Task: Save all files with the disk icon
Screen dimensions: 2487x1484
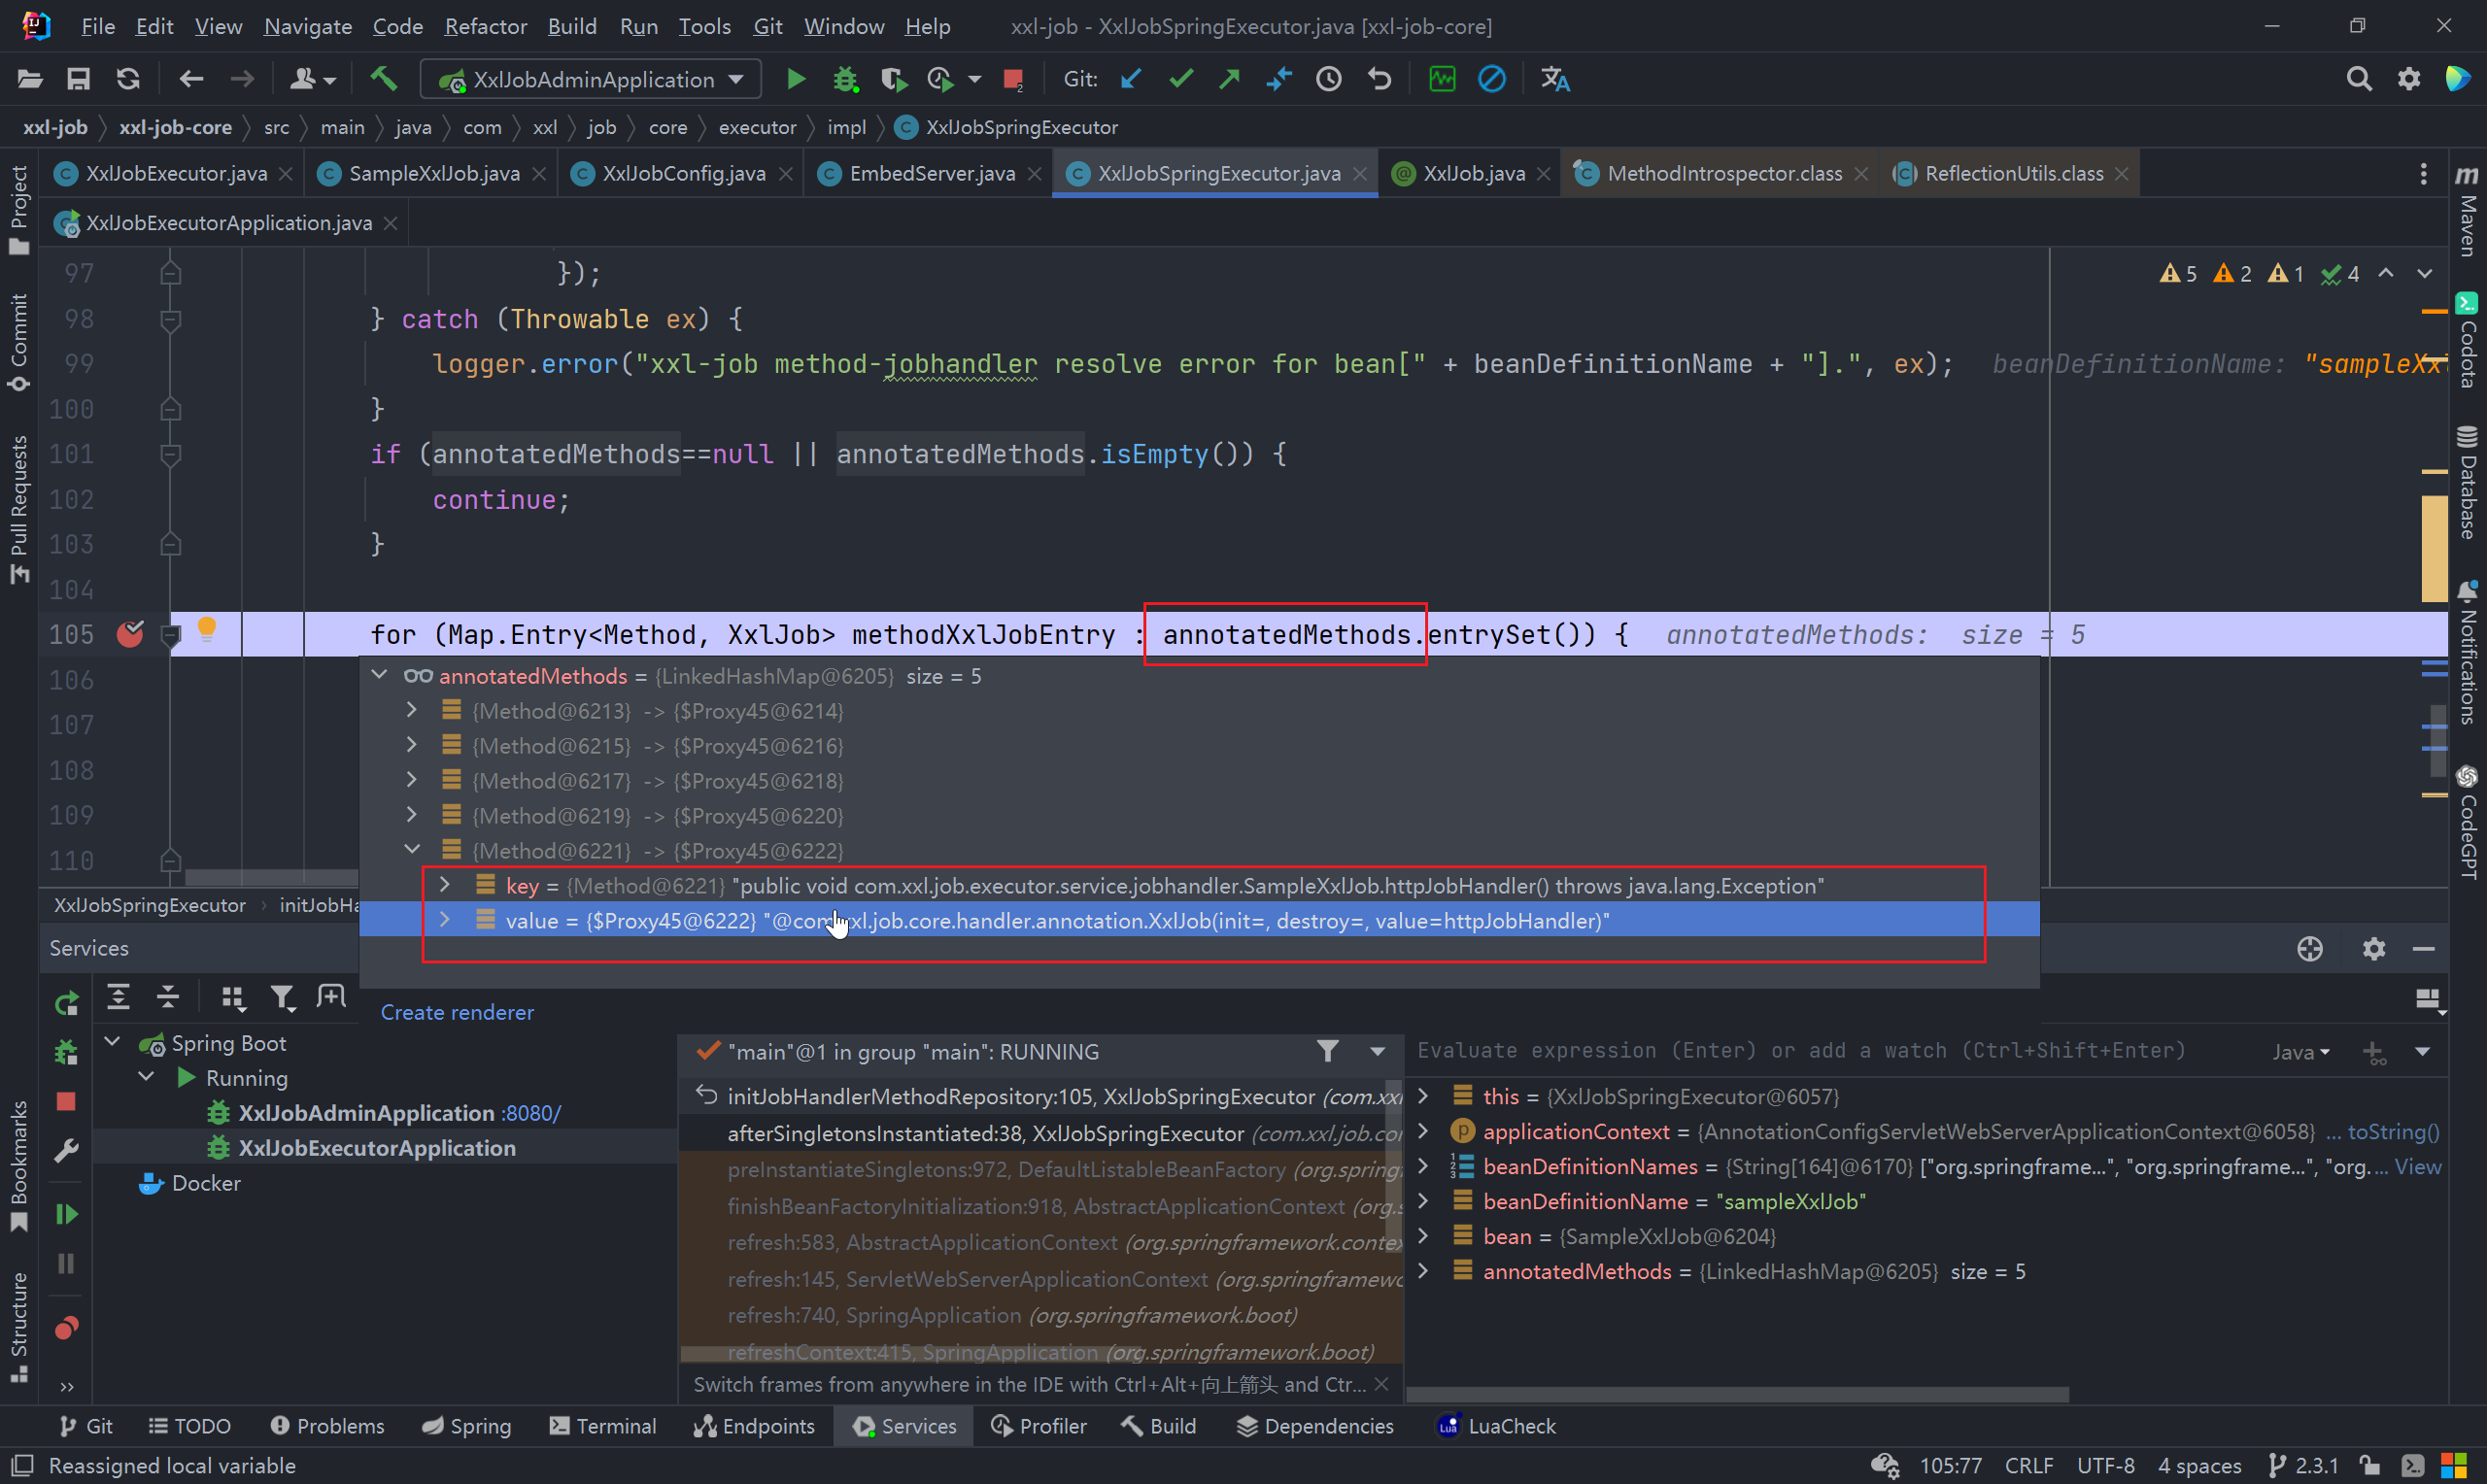Action: (78, 79)
